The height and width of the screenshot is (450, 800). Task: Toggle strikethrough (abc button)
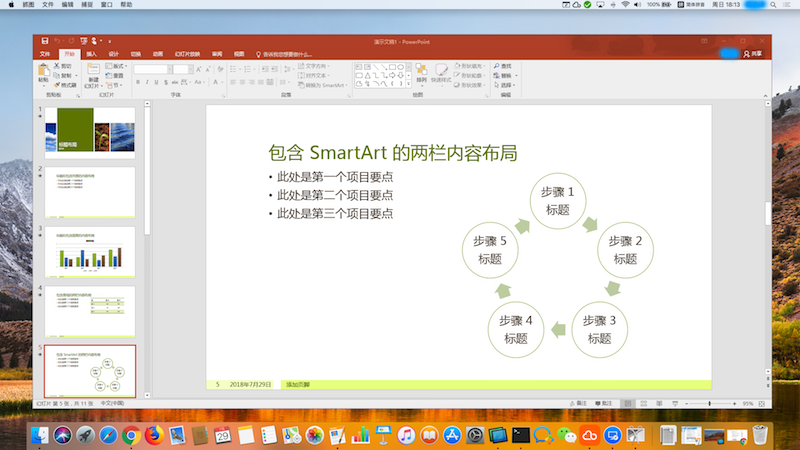coord(175,82)
